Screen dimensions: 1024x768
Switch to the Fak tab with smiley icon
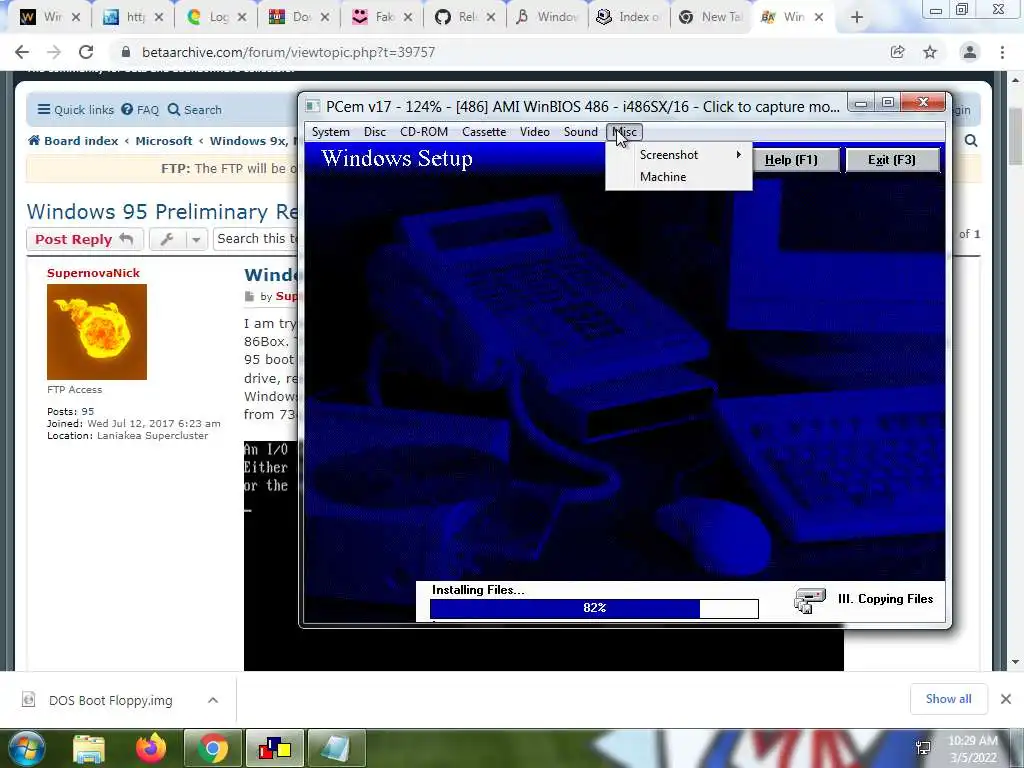(381, 17)
